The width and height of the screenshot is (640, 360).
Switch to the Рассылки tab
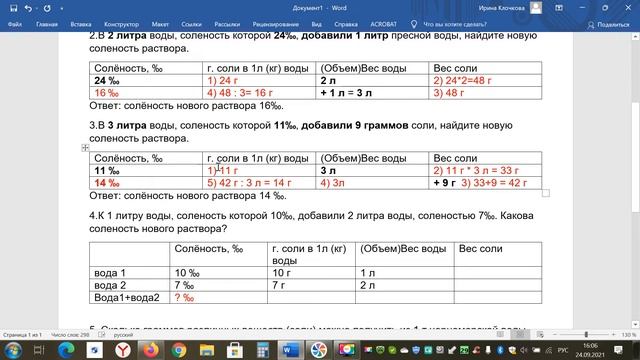pyautogui.click(x=227, y=24)
